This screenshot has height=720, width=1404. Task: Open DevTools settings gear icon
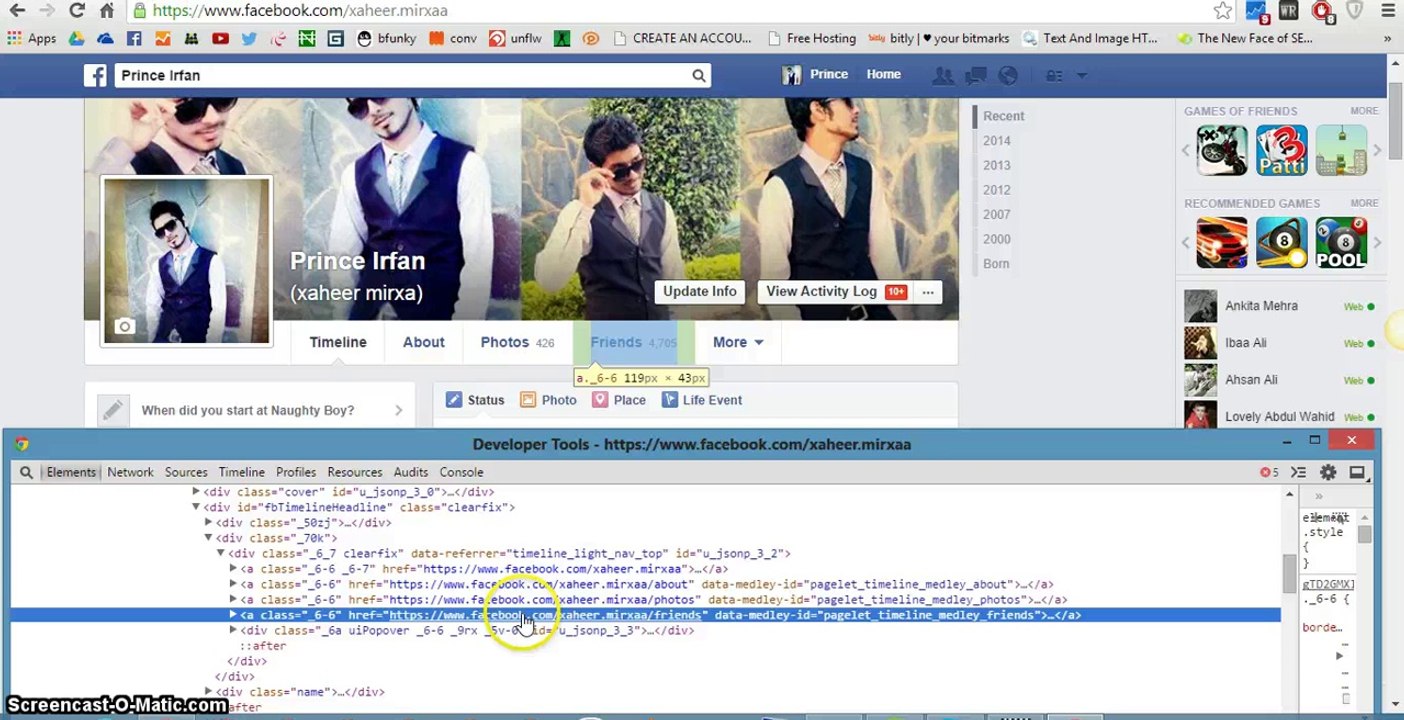[x=1328, y=472]
